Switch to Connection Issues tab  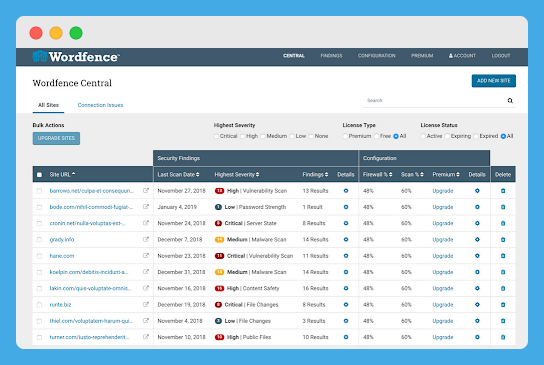100,105
